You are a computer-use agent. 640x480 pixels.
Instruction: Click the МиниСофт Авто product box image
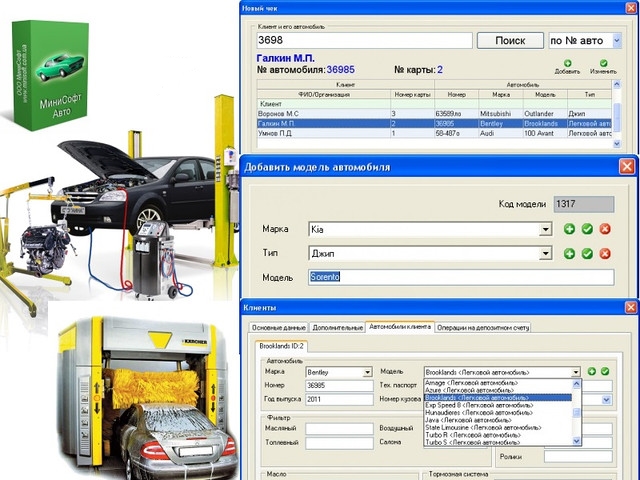(51, 75)
